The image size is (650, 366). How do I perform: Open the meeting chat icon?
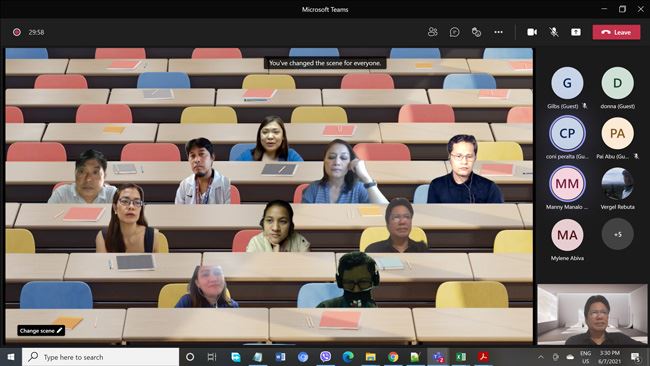click(454, 32)
